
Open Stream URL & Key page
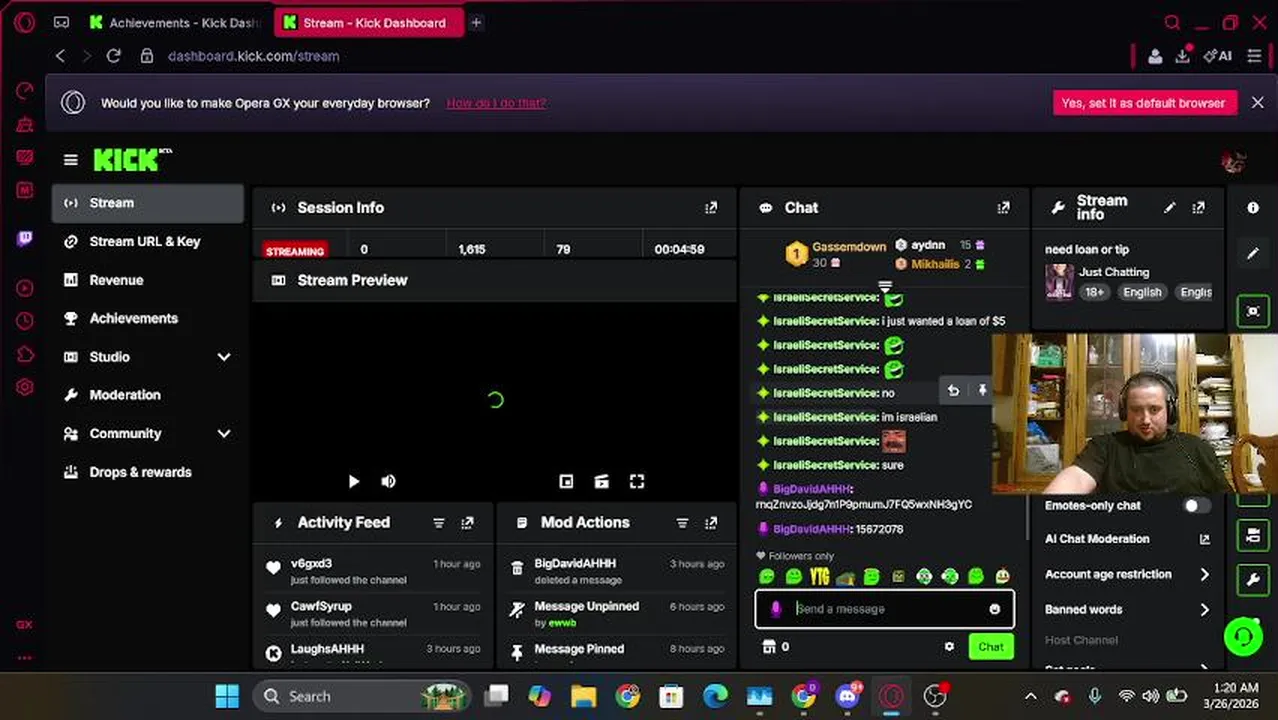click(148, 241)
